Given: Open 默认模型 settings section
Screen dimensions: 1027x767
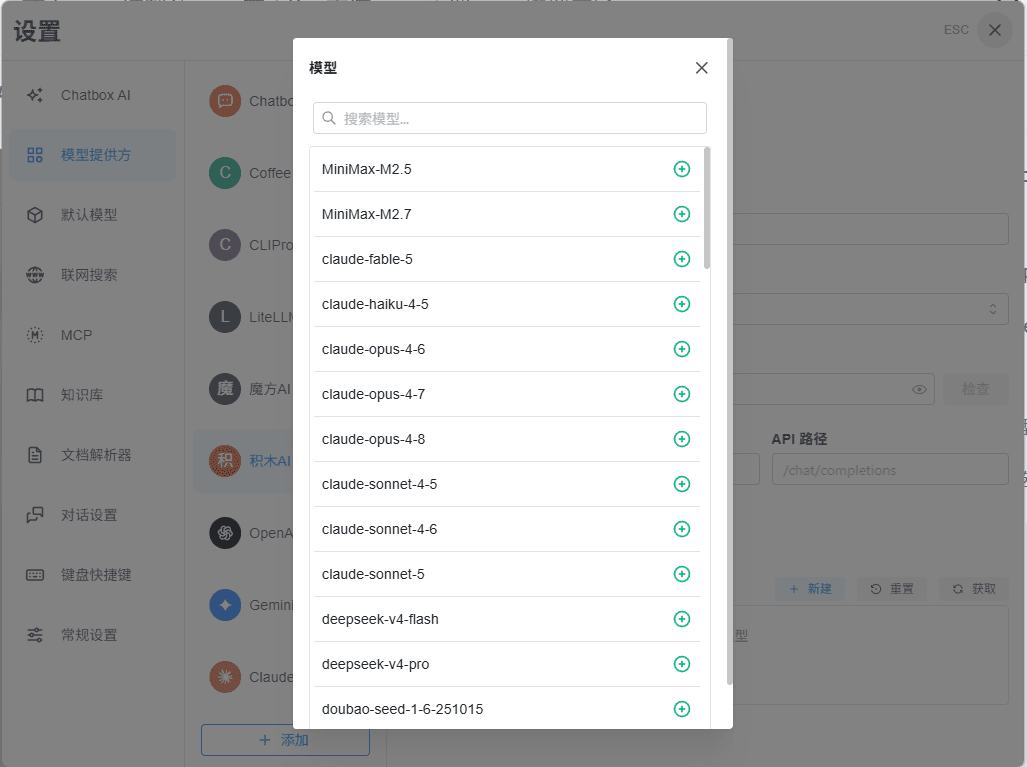Looking at the screenshot, I should click(x=93, y=215).
